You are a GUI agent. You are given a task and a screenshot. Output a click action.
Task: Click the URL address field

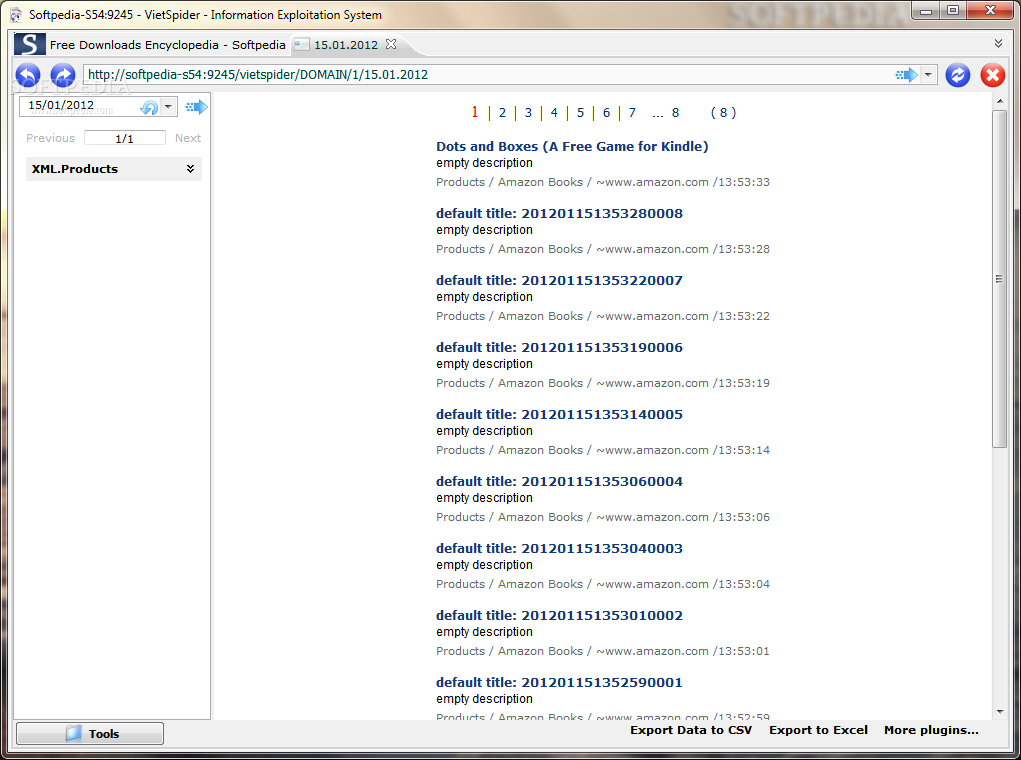[x=488, y=75]
